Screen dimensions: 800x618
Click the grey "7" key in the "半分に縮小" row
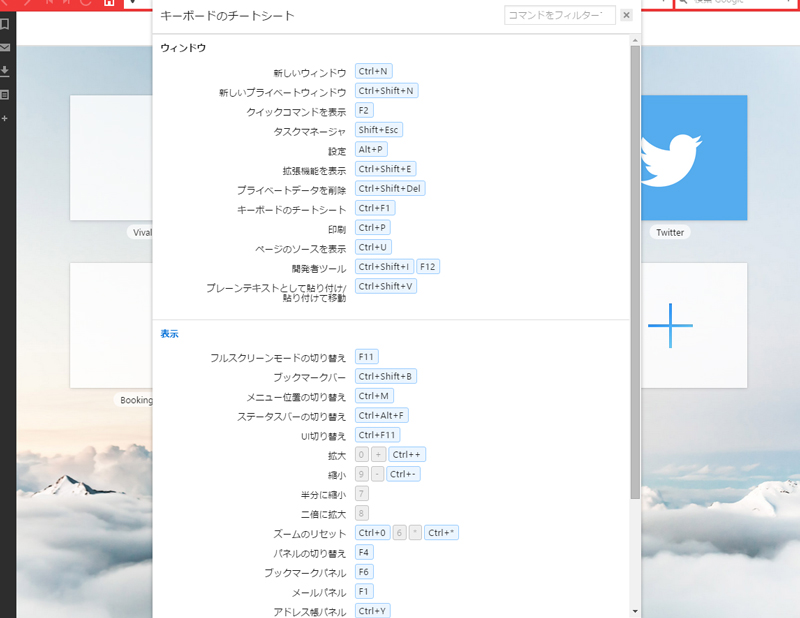pos(362,494)
